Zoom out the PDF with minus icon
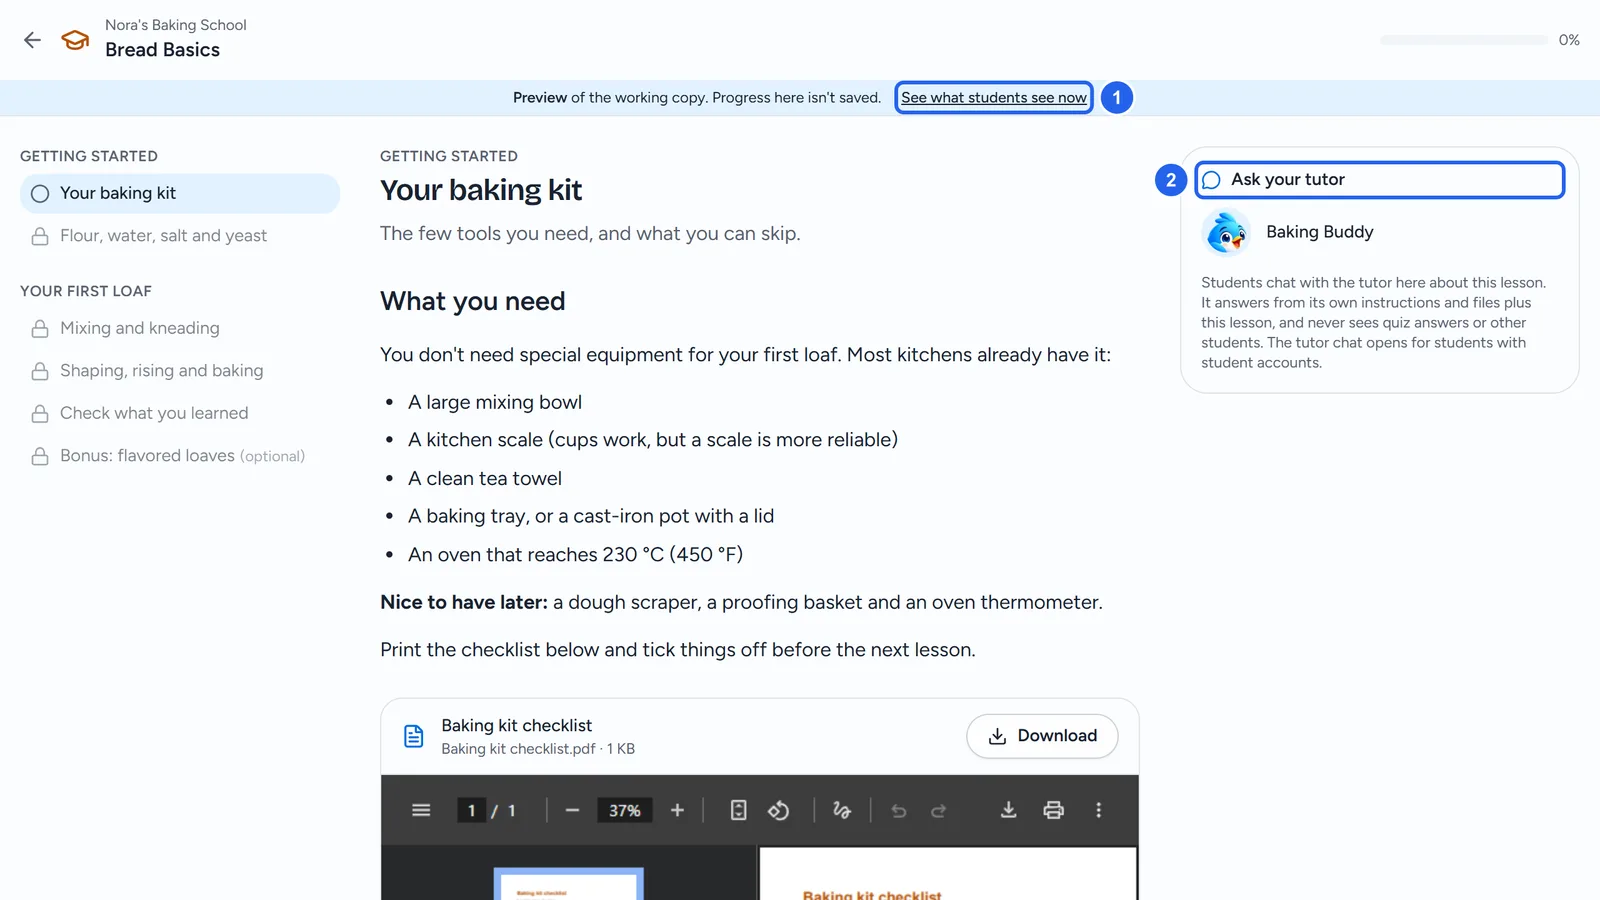 coord(572,810)
